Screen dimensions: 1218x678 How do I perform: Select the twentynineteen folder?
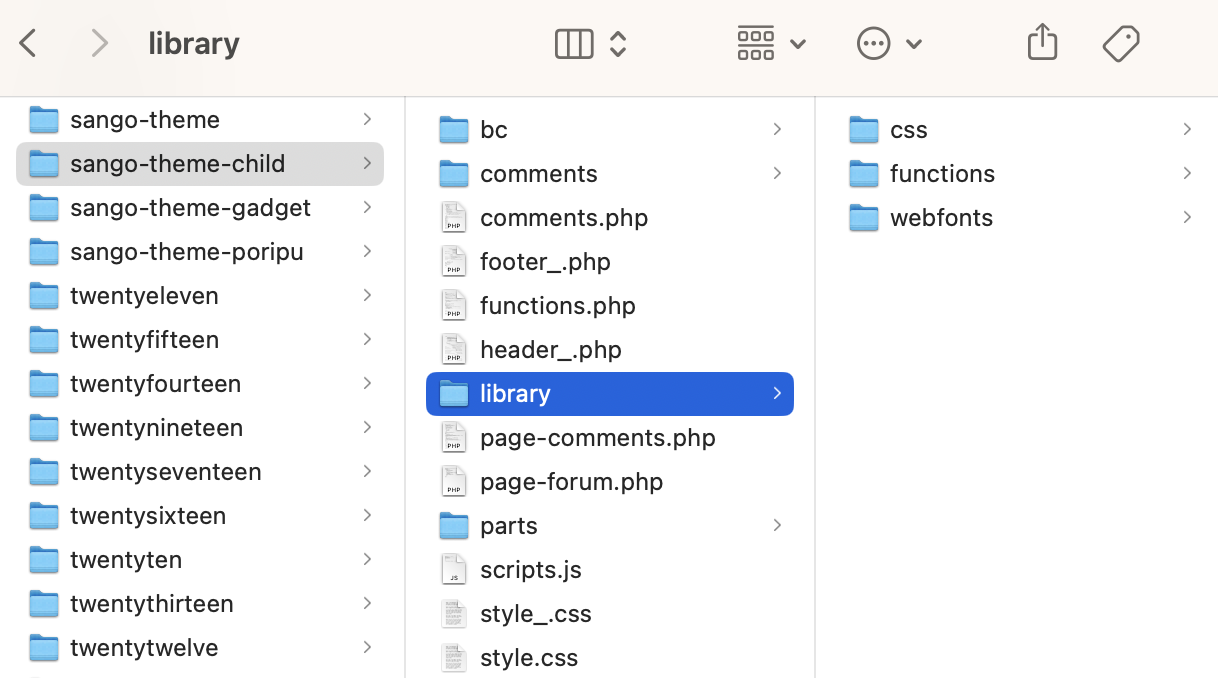[156, 428]
